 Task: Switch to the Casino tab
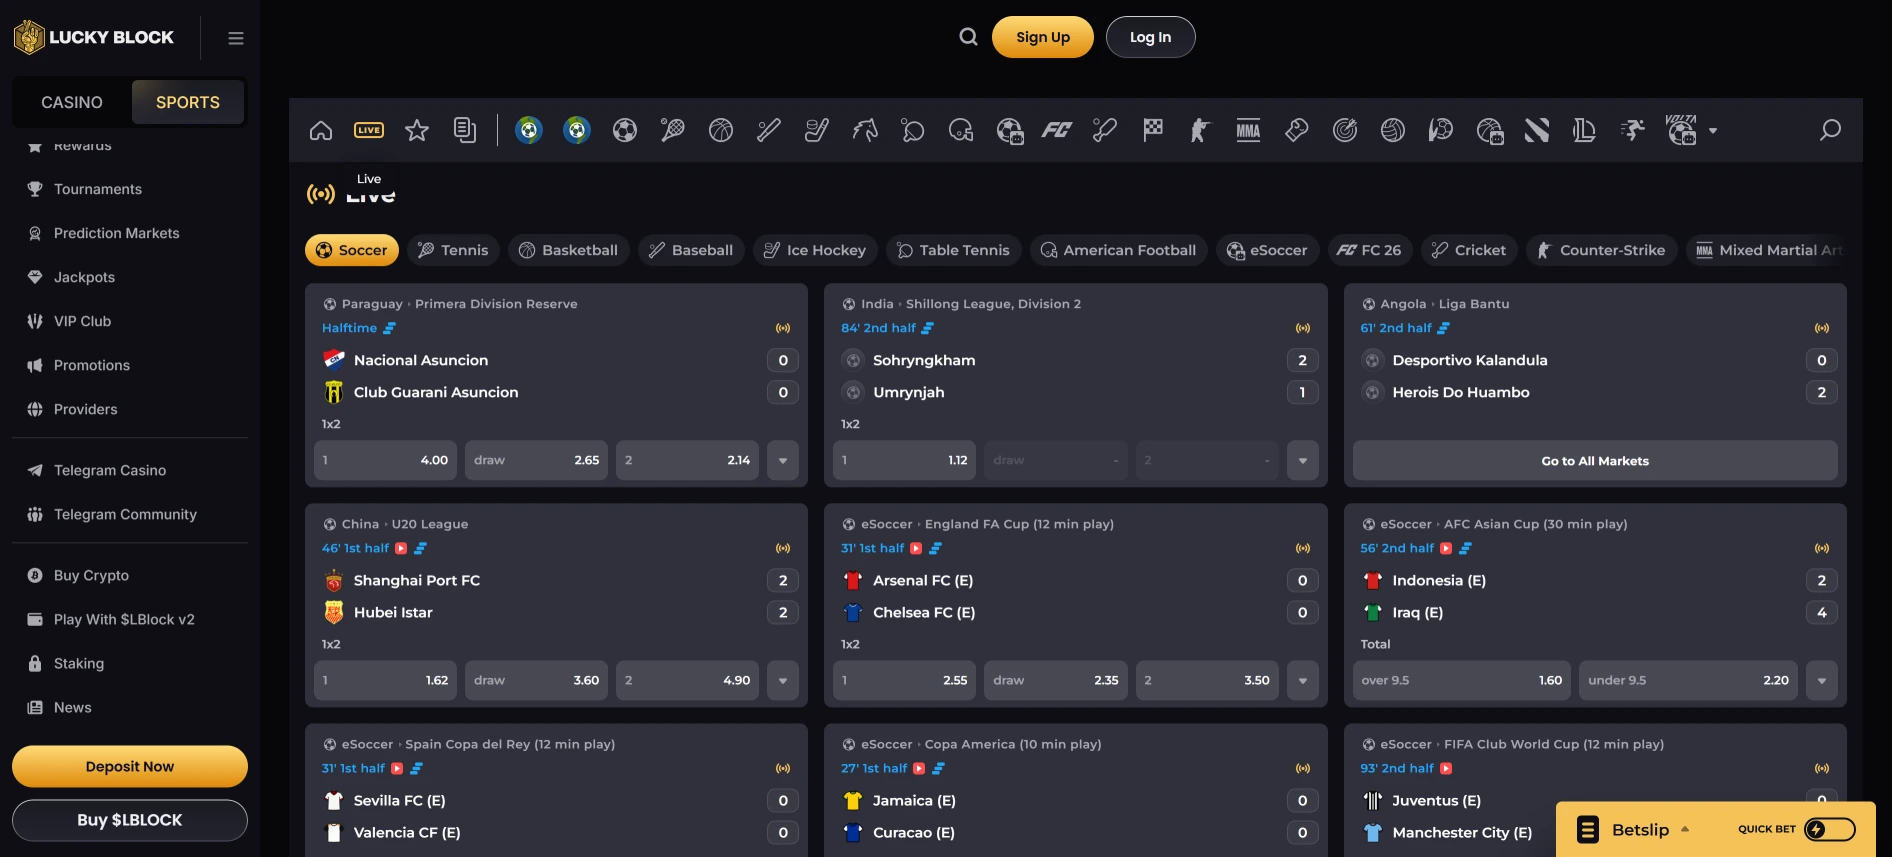(72, 102)
